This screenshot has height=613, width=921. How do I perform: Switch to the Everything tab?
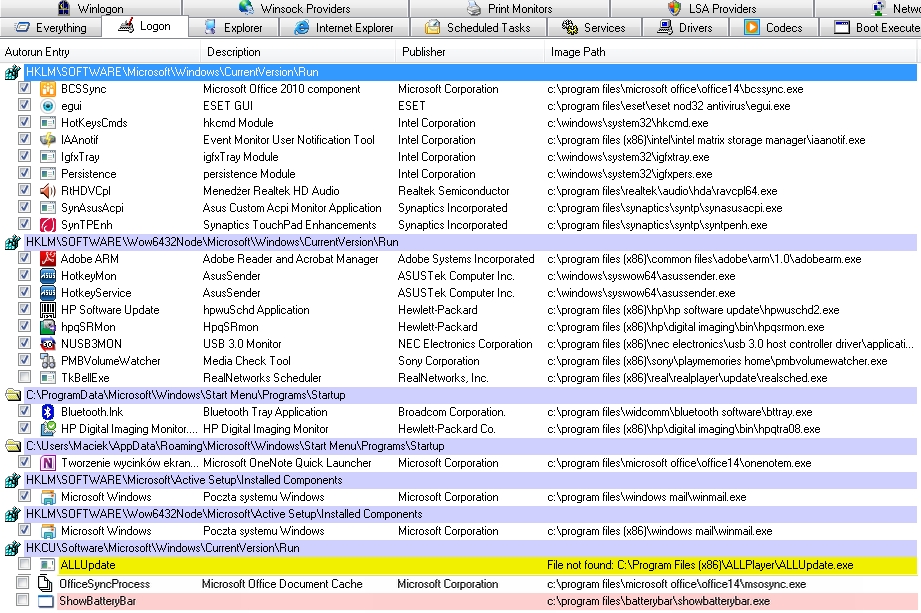point(51,28)
